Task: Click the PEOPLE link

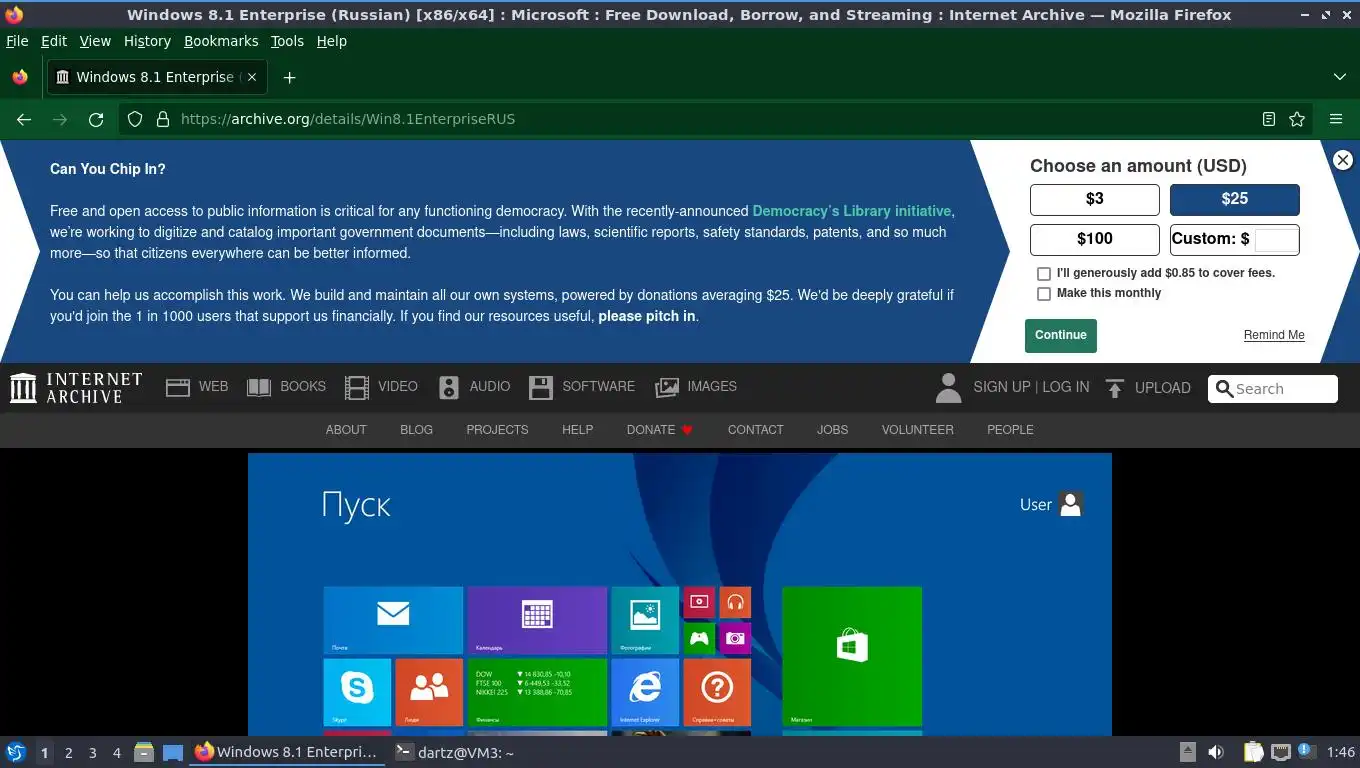Action: pos(1010,430)
